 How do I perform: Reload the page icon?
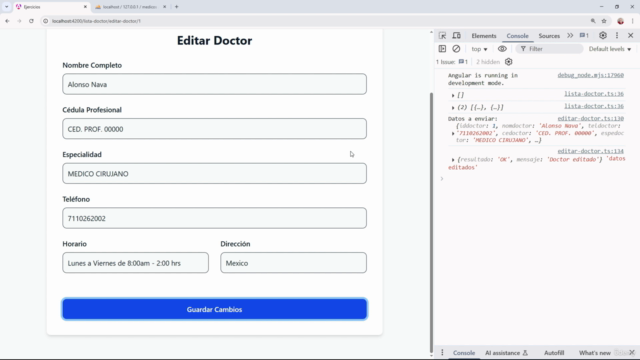pyautogui.click(x=31, y=21)
